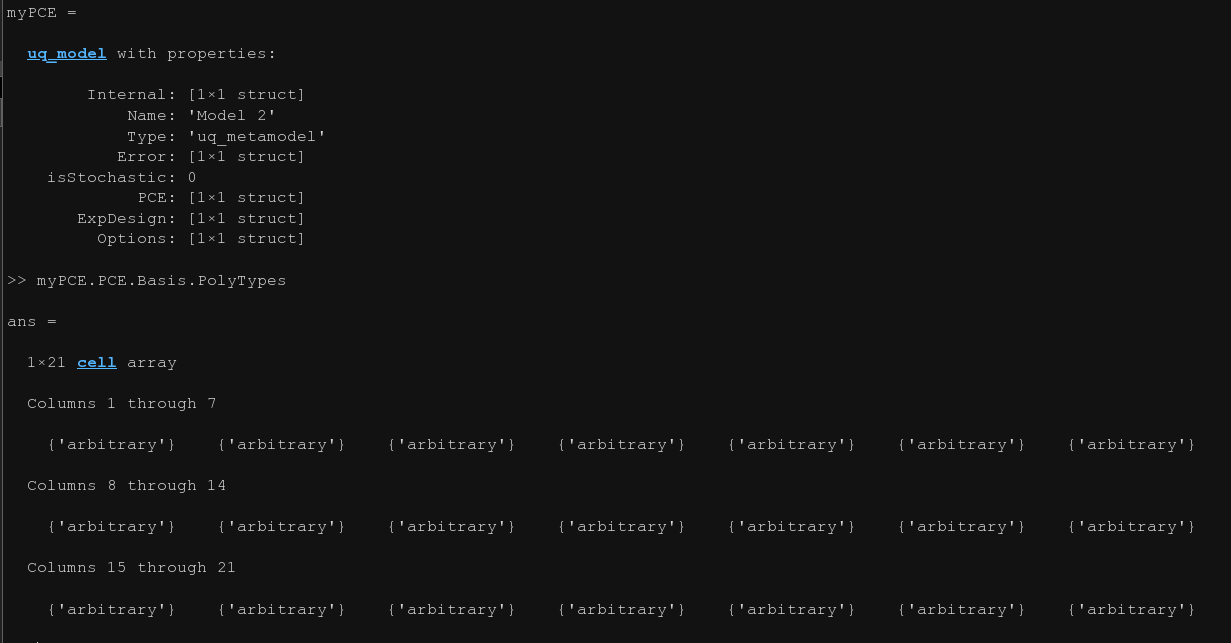Image resolution: width=1231 pixels, height=643 pixels.
Task: Click the 'Columns 1 through 7' heading
Action: 121,404
